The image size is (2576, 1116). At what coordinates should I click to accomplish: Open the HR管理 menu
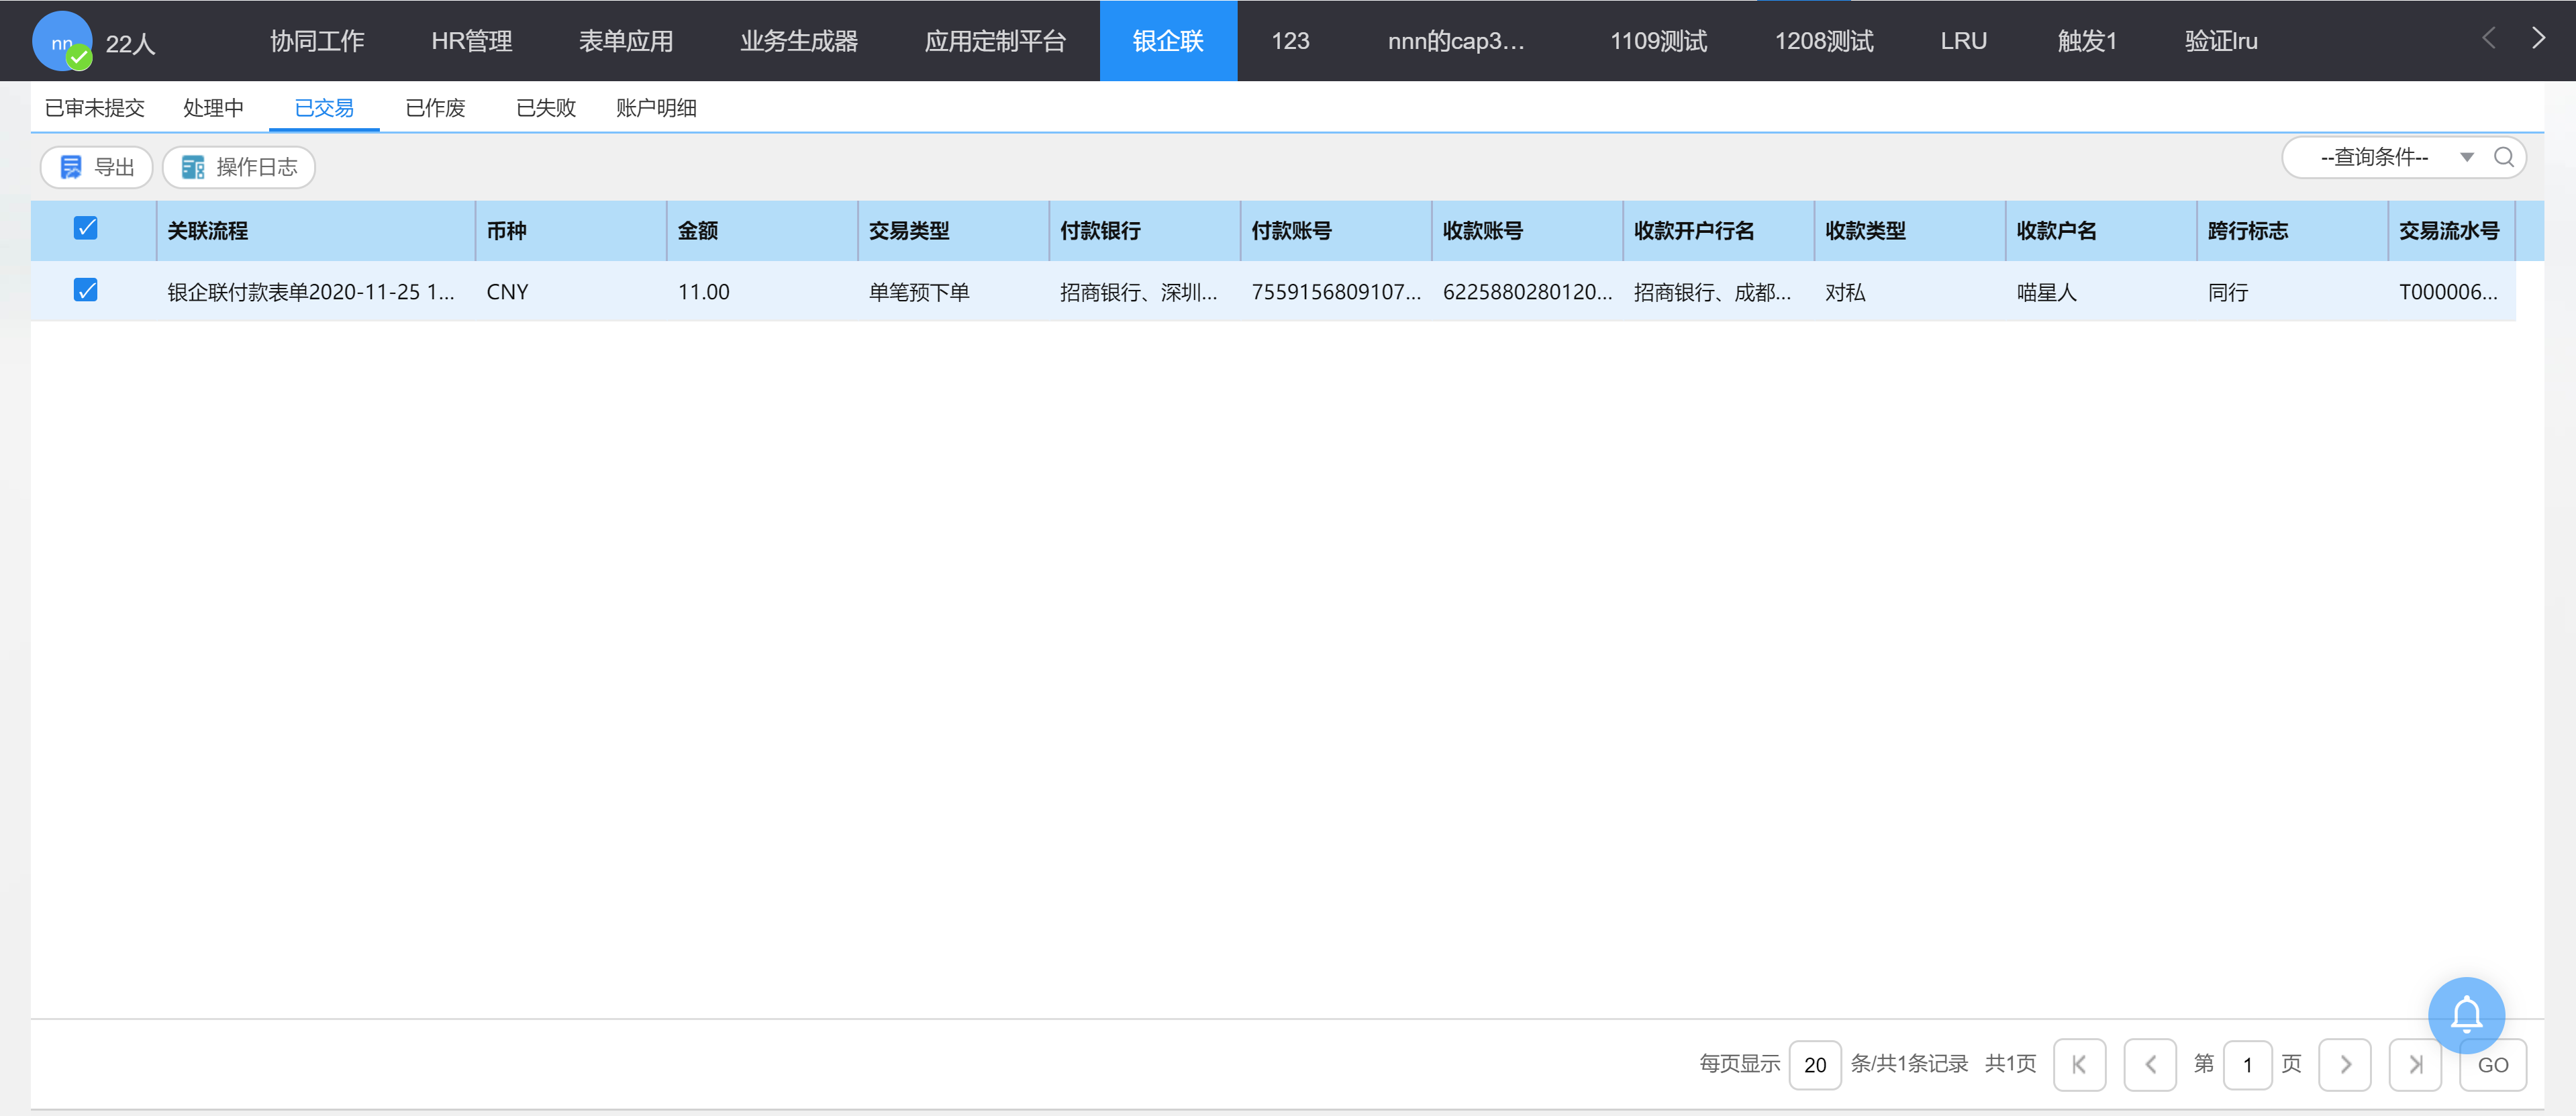click(471, 41)
